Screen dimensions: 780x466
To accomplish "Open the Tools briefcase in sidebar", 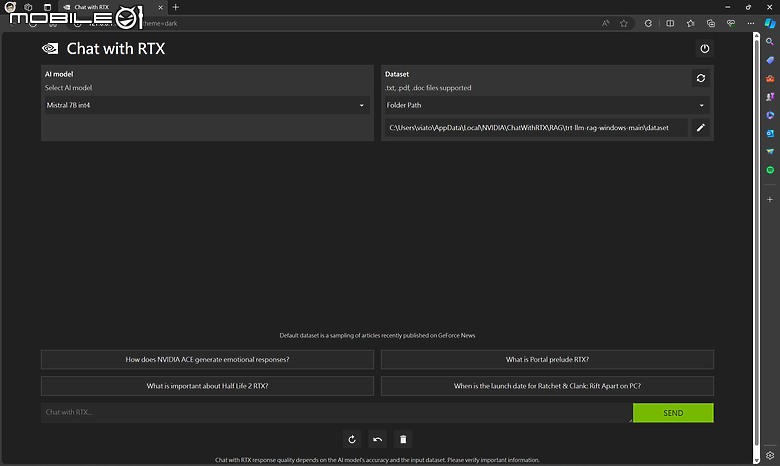I will coord(770,79).
